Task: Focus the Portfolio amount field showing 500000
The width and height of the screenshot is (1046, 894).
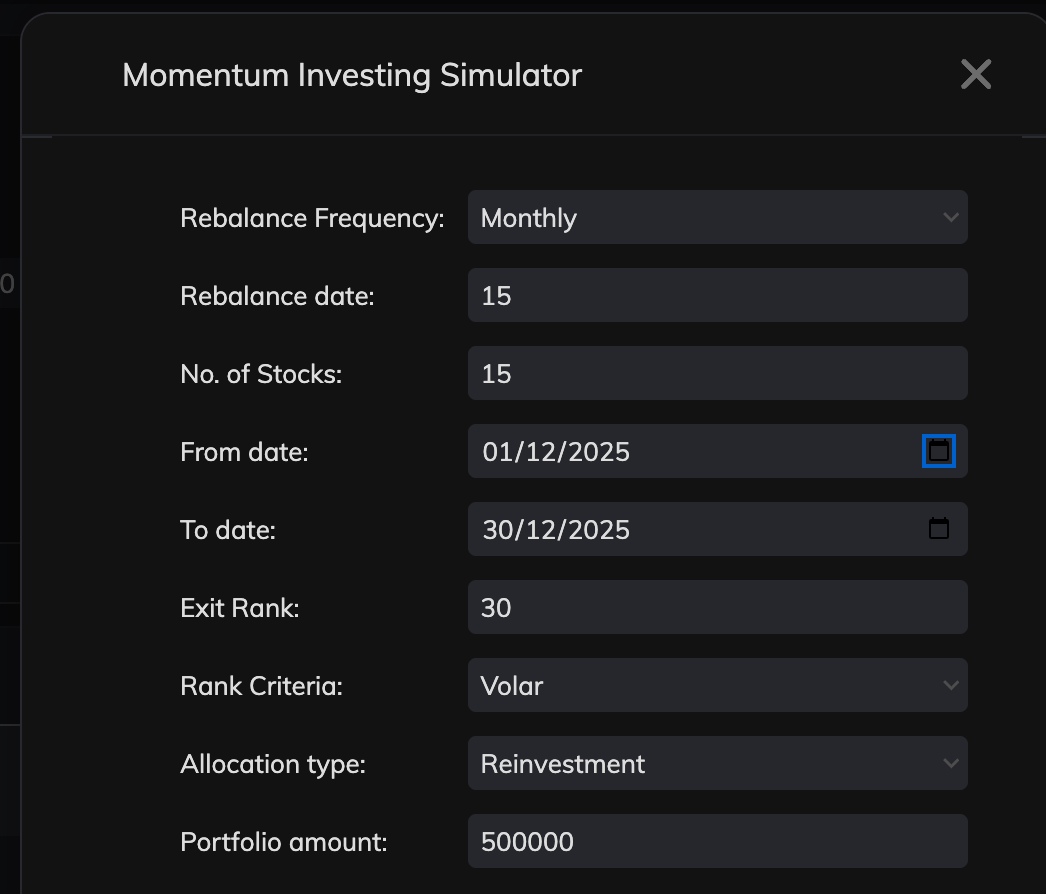Action: pyautogui.click(x=717, y=841)
